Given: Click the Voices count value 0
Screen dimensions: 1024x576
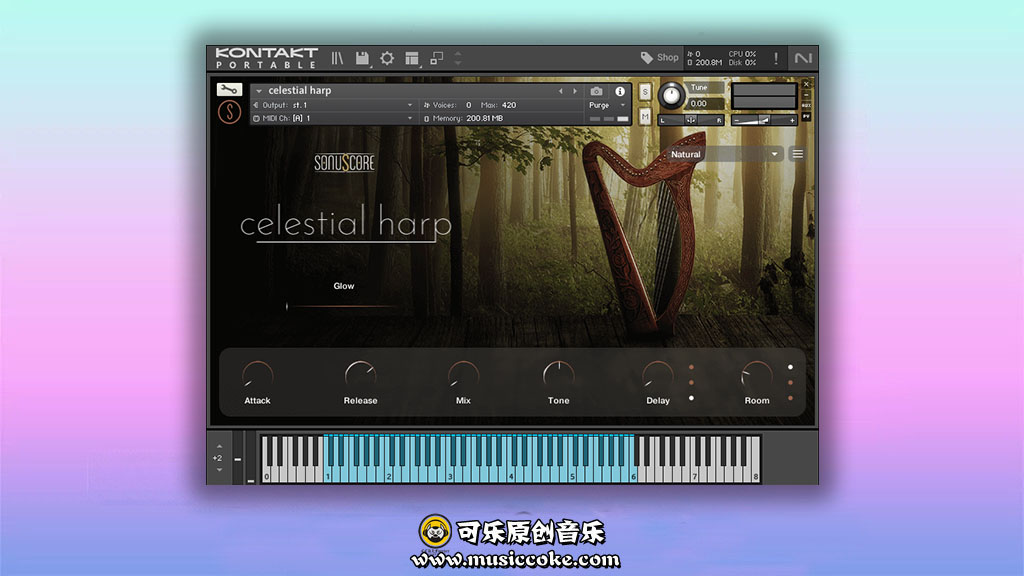Looking at the screenshot, I should pyautogui.click(x=468, y=105).
